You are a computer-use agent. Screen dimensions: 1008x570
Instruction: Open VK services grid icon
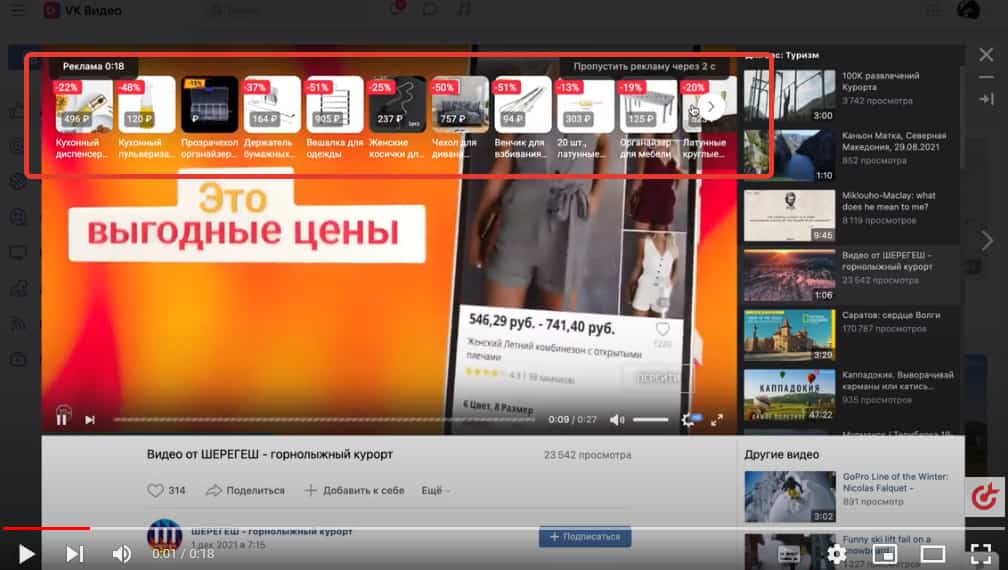[x=933, y=10]
